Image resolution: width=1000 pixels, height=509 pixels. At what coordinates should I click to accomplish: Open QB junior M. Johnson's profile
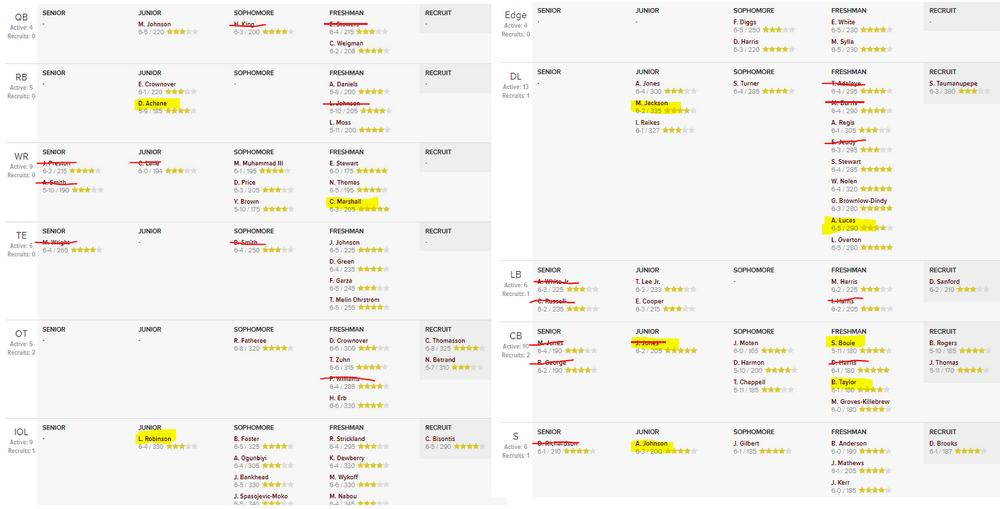154,24
